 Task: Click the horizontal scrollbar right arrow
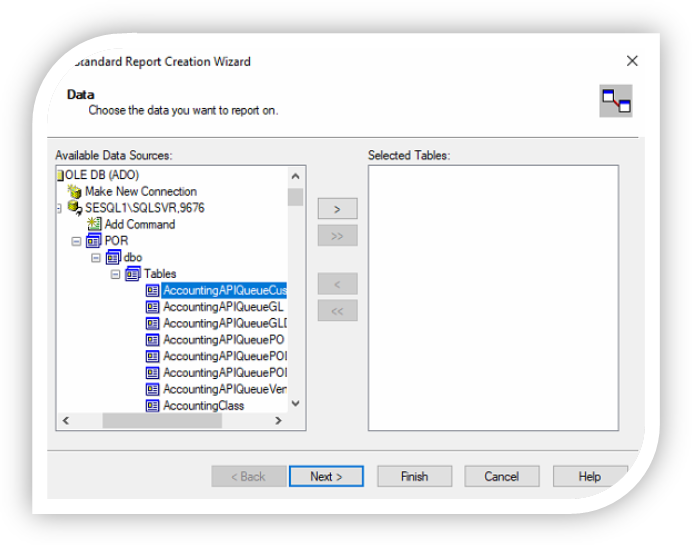tap(279, 422)
